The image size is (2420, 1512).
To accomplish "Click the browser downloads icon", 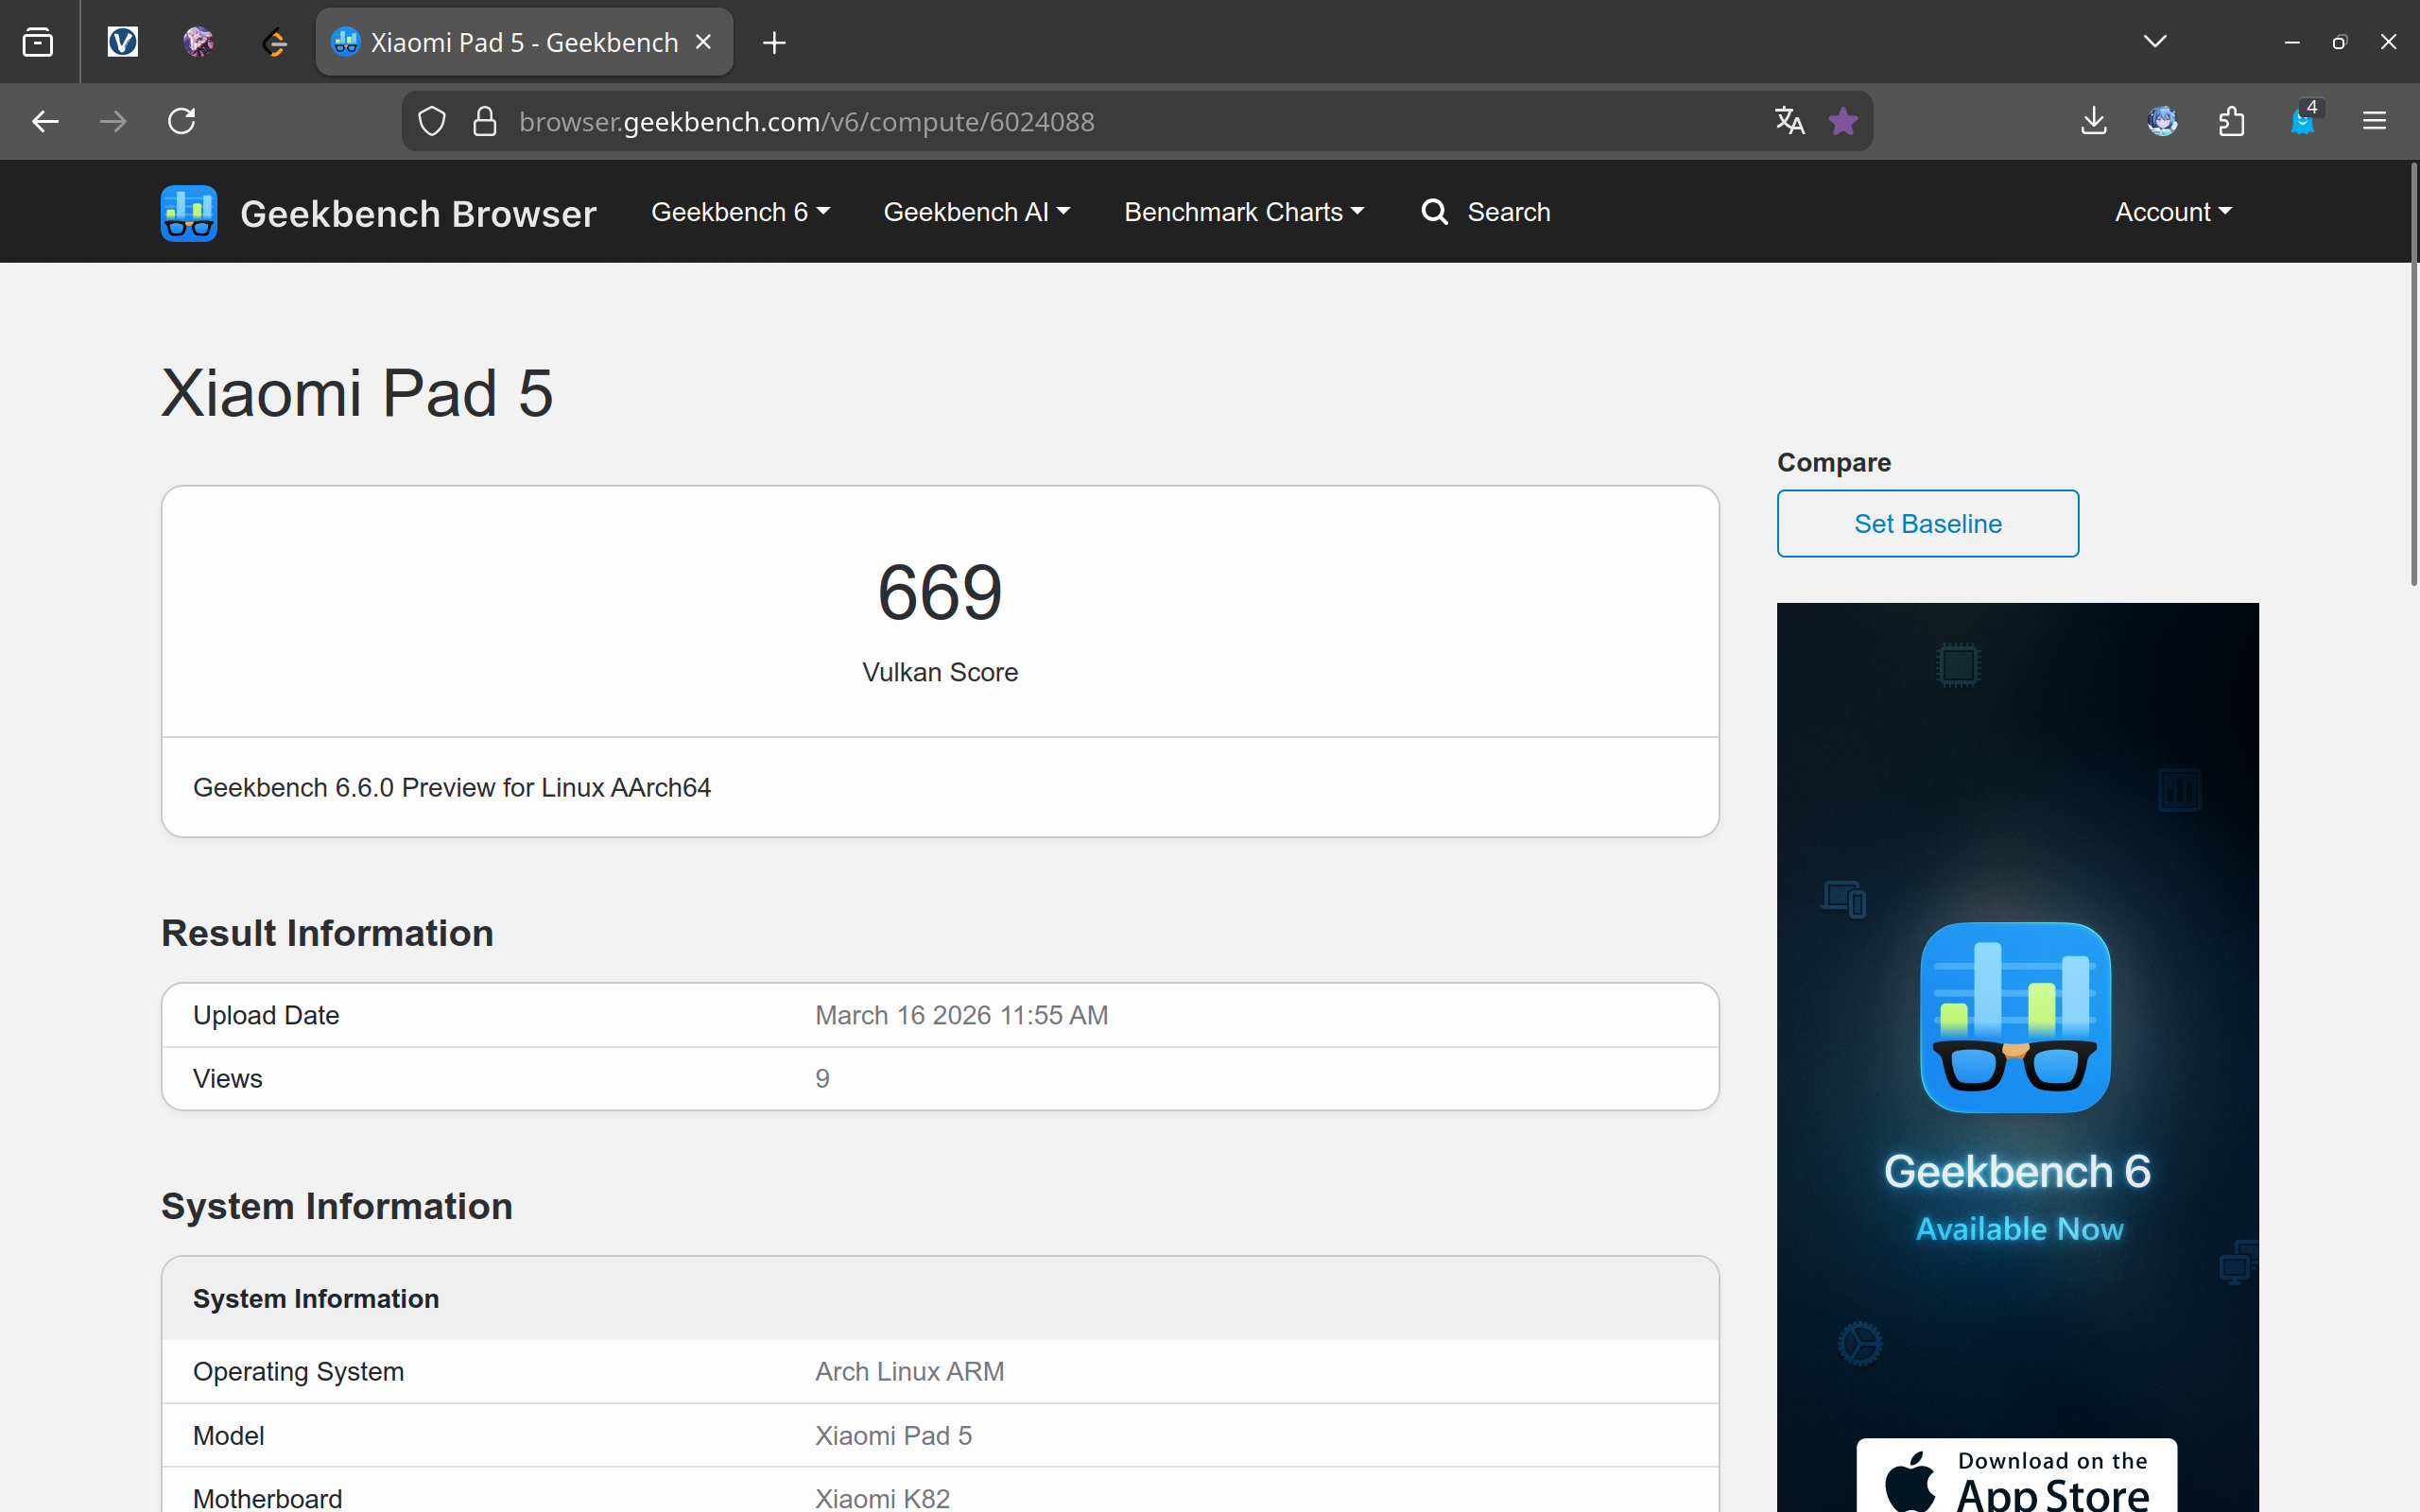I will [x=2093, y=122].
